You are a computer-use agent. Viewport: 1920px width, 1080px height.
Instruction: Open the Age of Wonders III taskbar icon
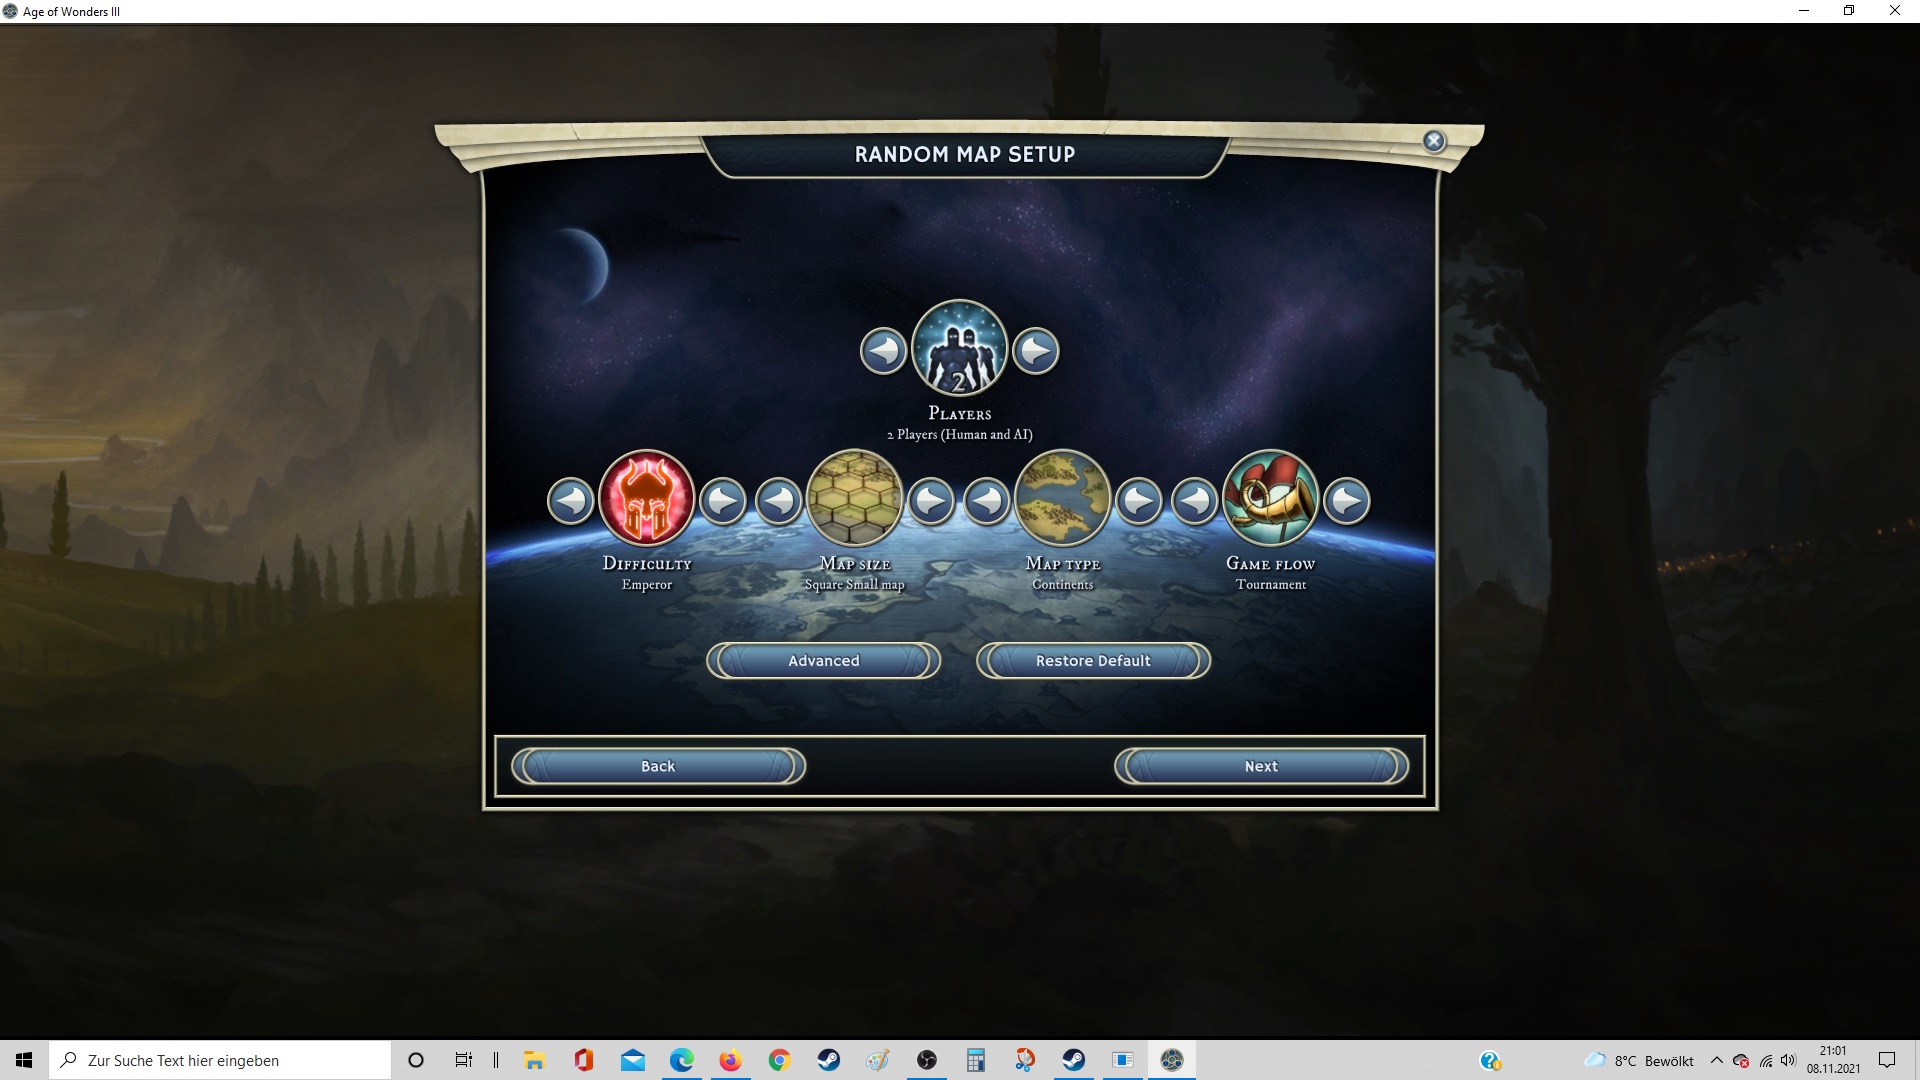[1172, 1060]
